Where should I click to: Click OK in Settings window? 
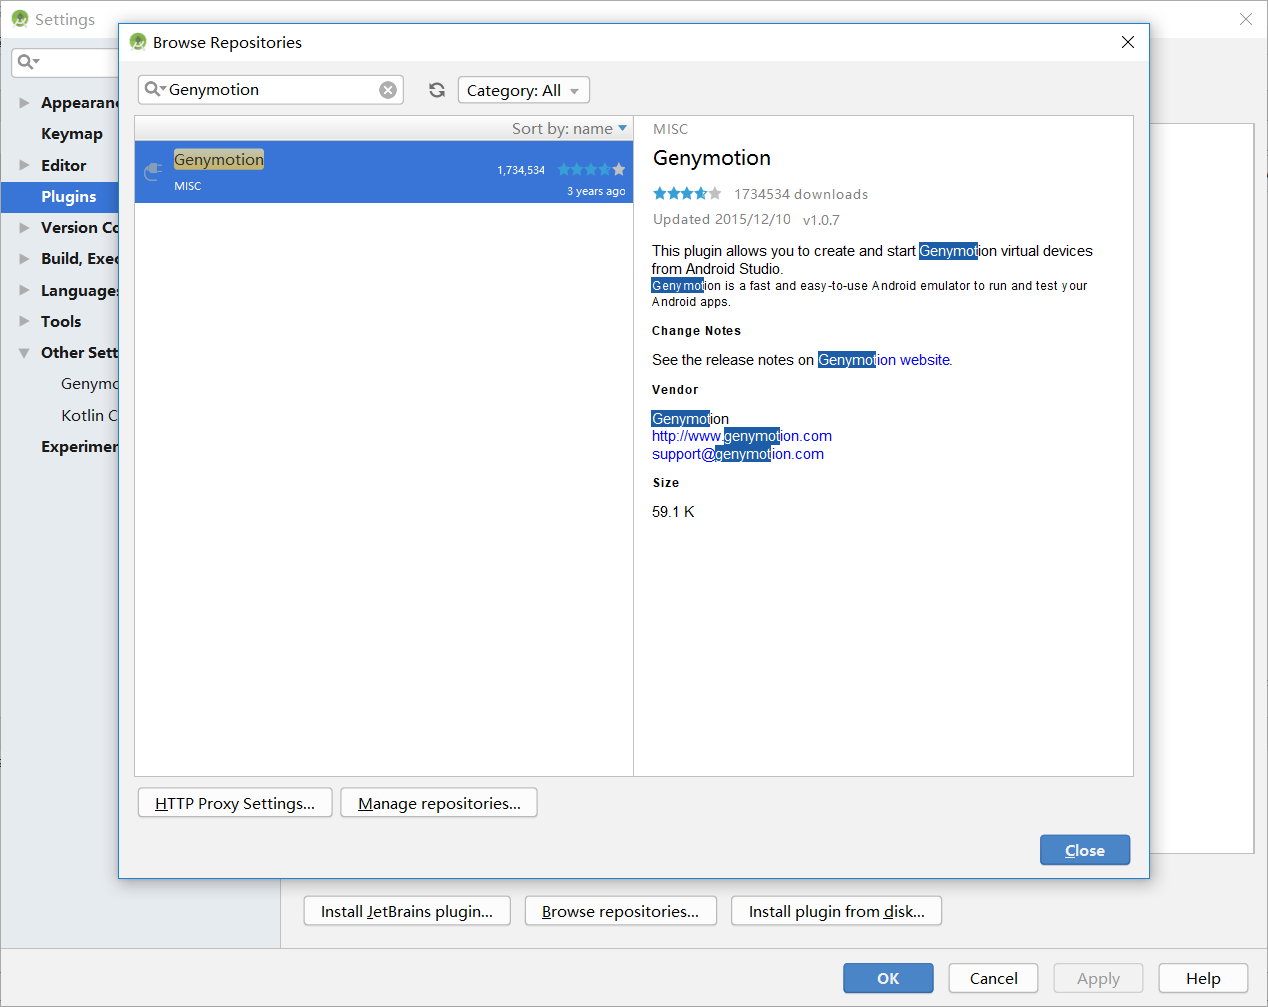click(x=888, y=978)
